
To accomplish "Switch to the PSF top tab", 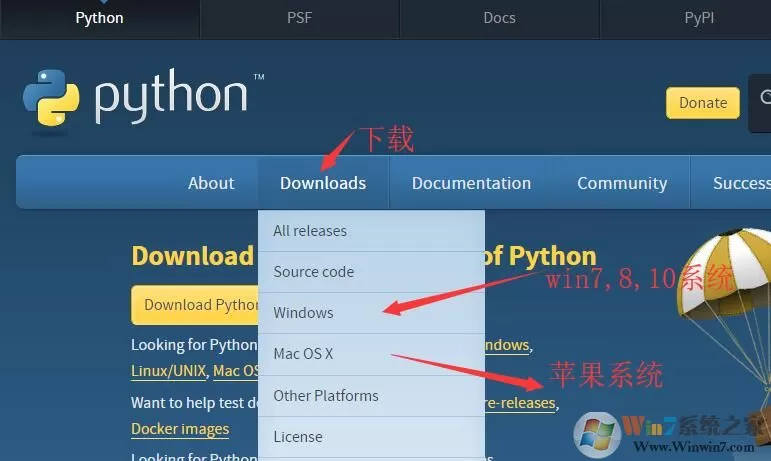I will (299, 18).
